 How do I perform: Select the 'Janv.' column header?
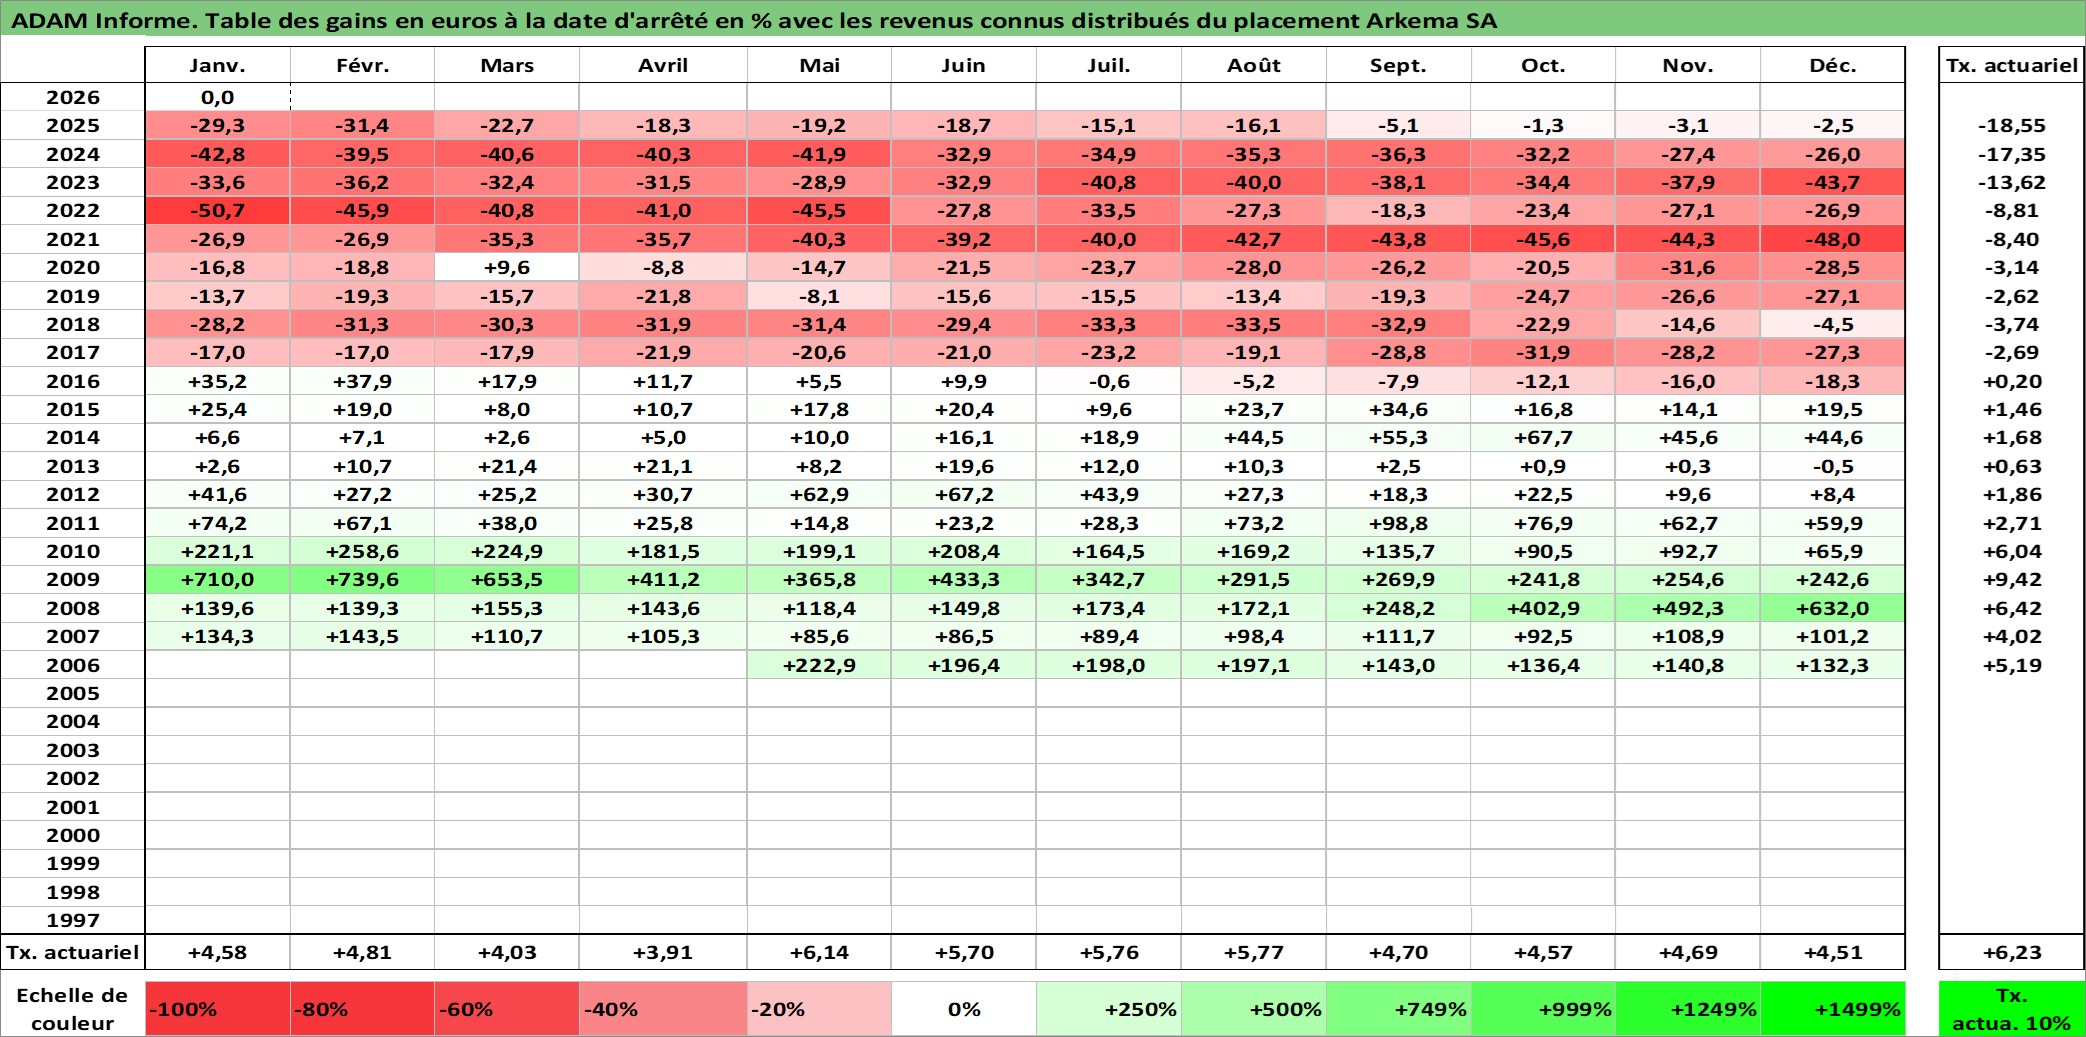click(x=218, y=65)
